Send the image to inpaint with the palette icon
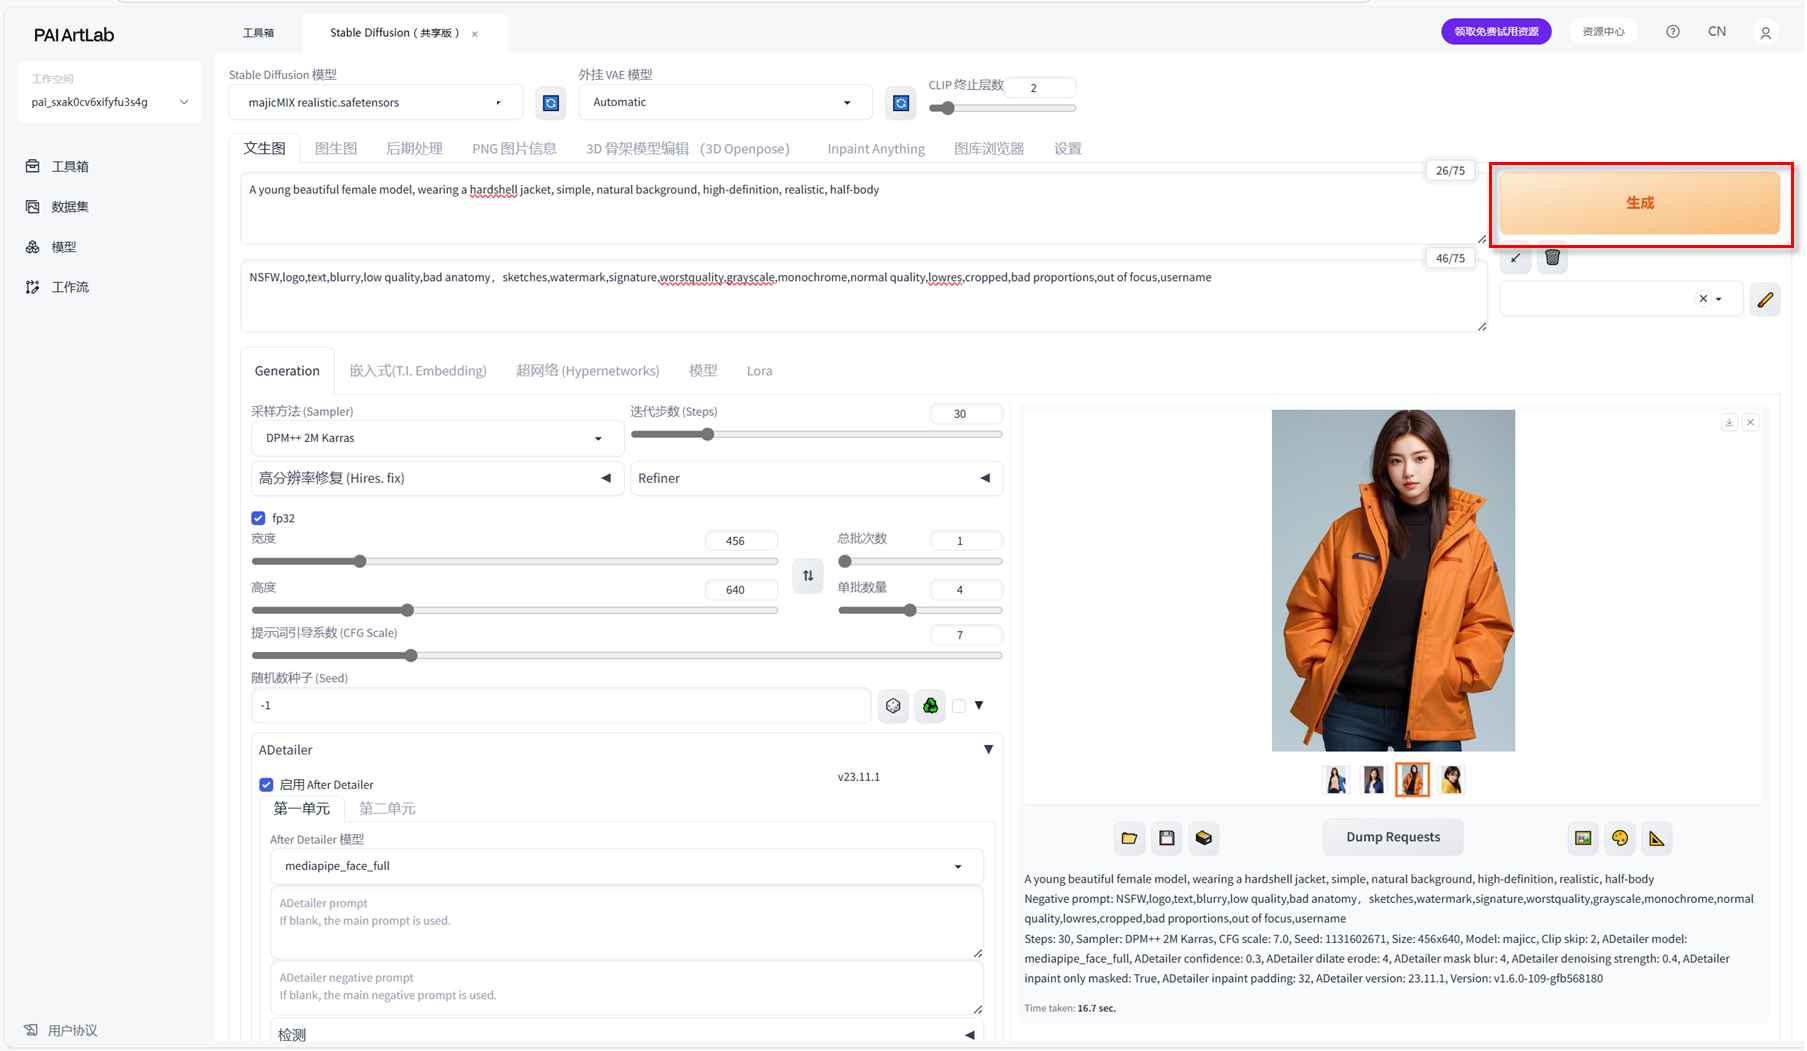This screenshot has height=1051, width=1807. [1620, 838]
